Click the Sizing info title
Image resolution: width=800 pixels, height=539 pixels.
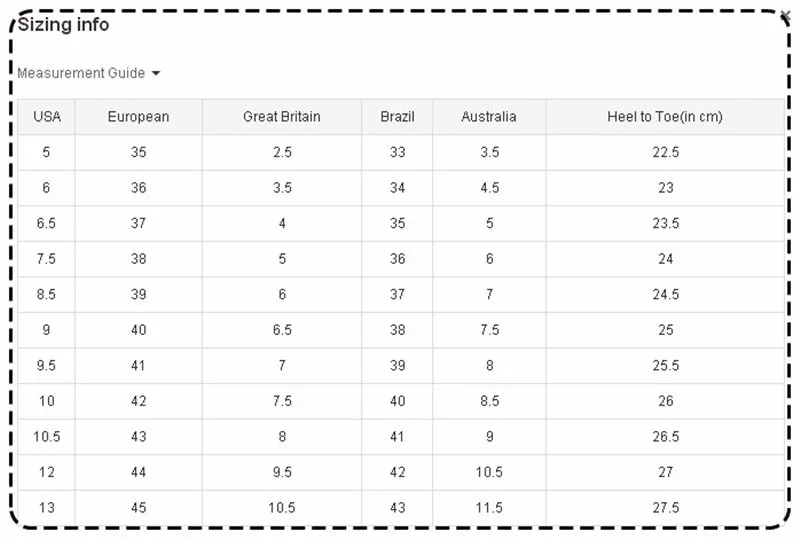tap(63, 24)
